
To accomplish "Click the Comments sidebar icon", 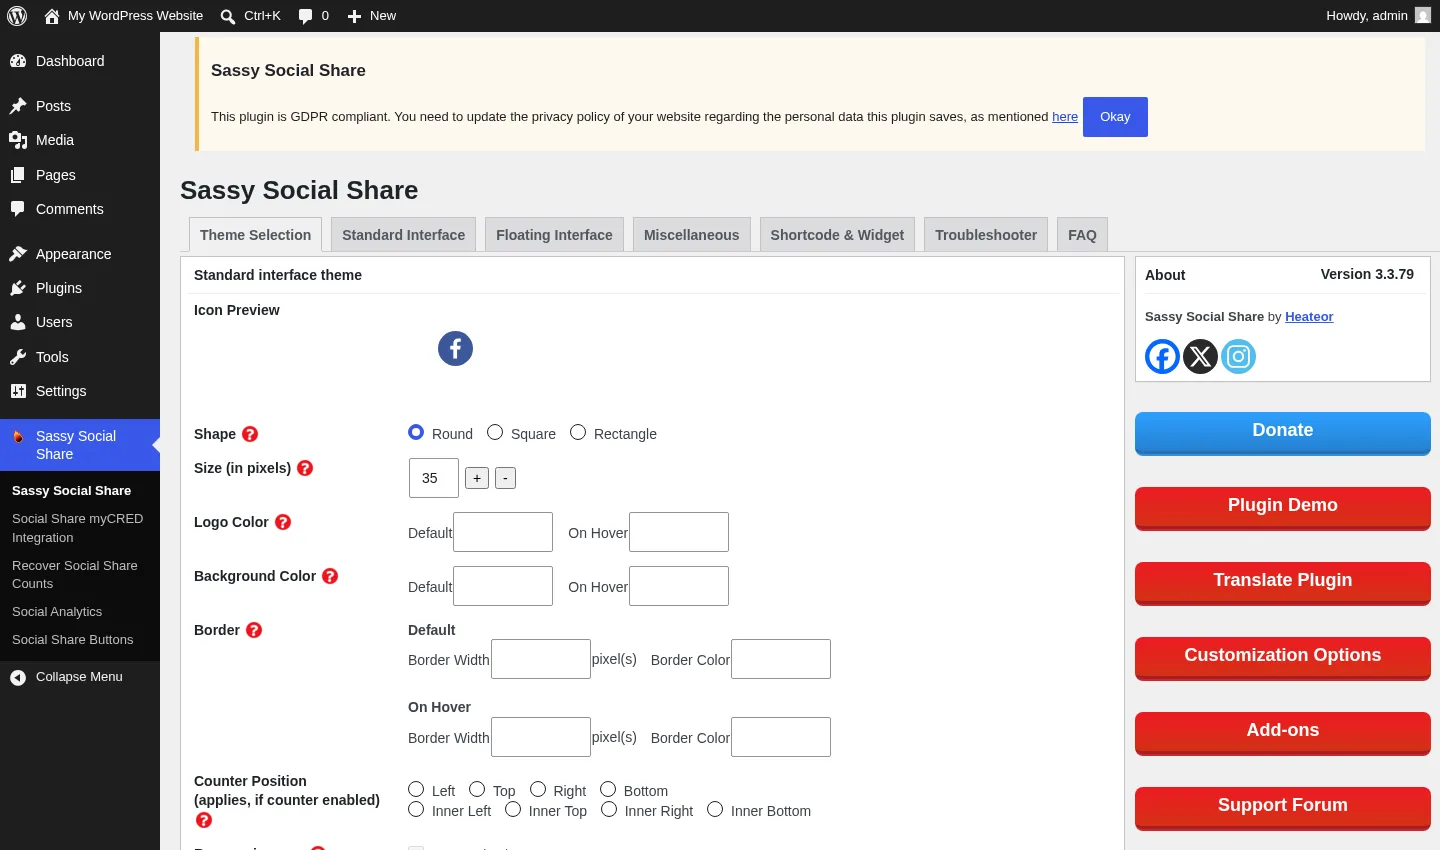I will 18,209.
